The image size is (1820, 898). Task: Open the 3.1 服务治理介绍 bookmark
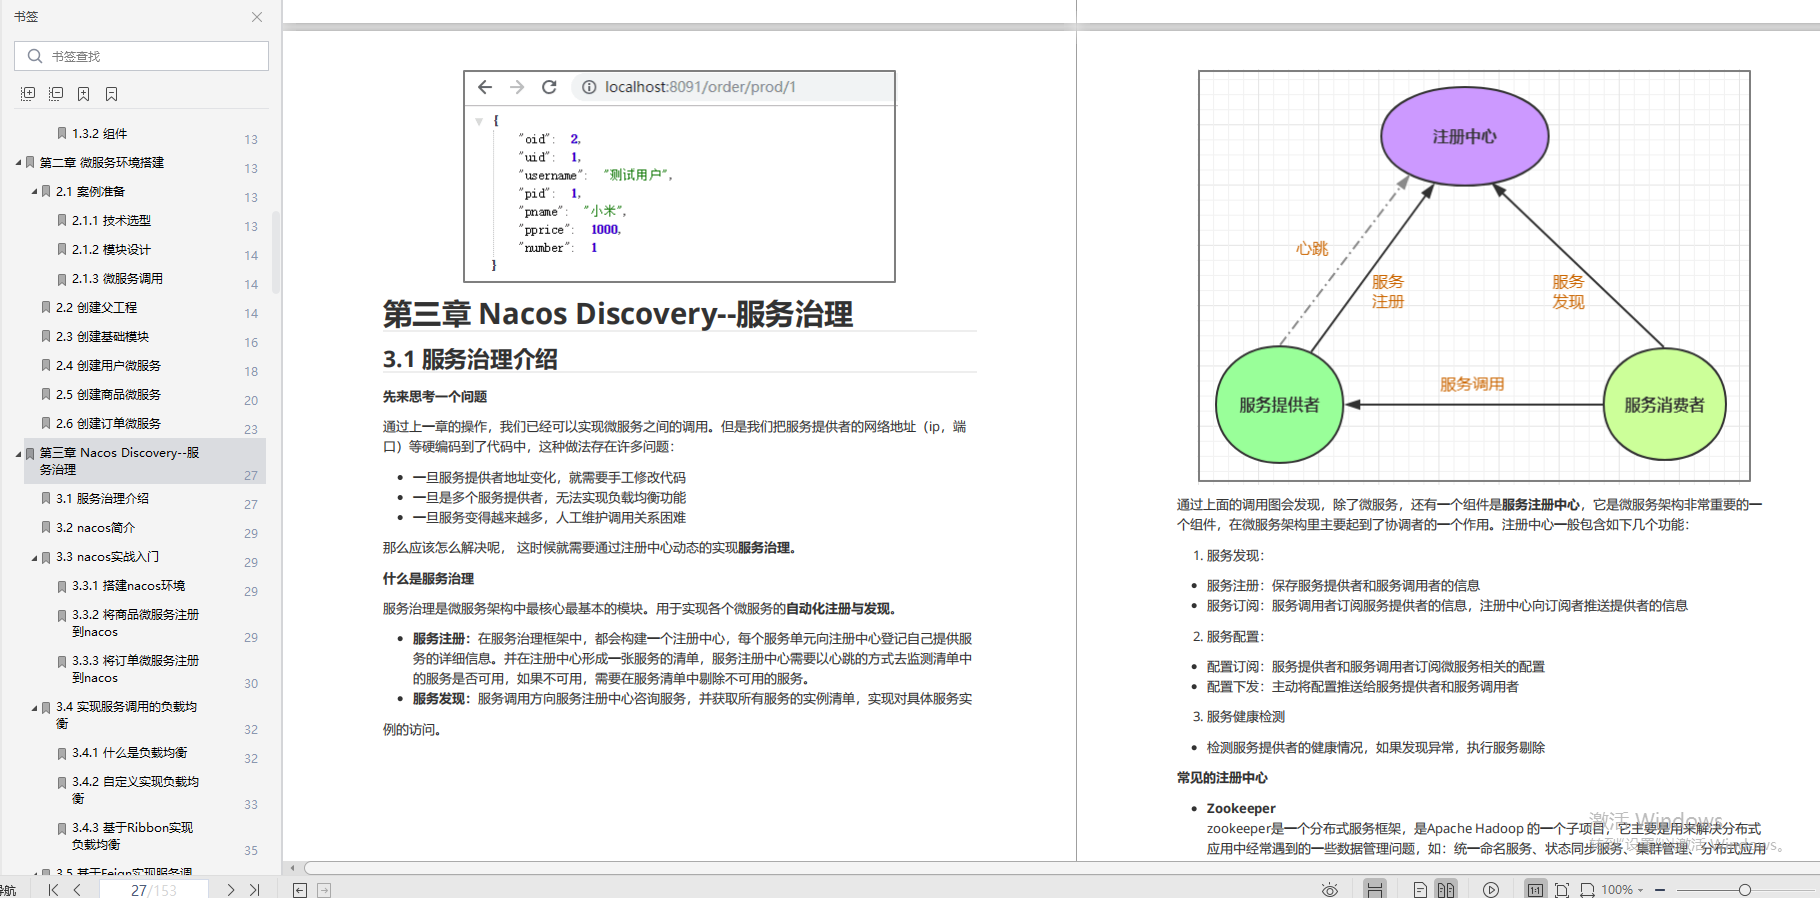click(102, 498)
